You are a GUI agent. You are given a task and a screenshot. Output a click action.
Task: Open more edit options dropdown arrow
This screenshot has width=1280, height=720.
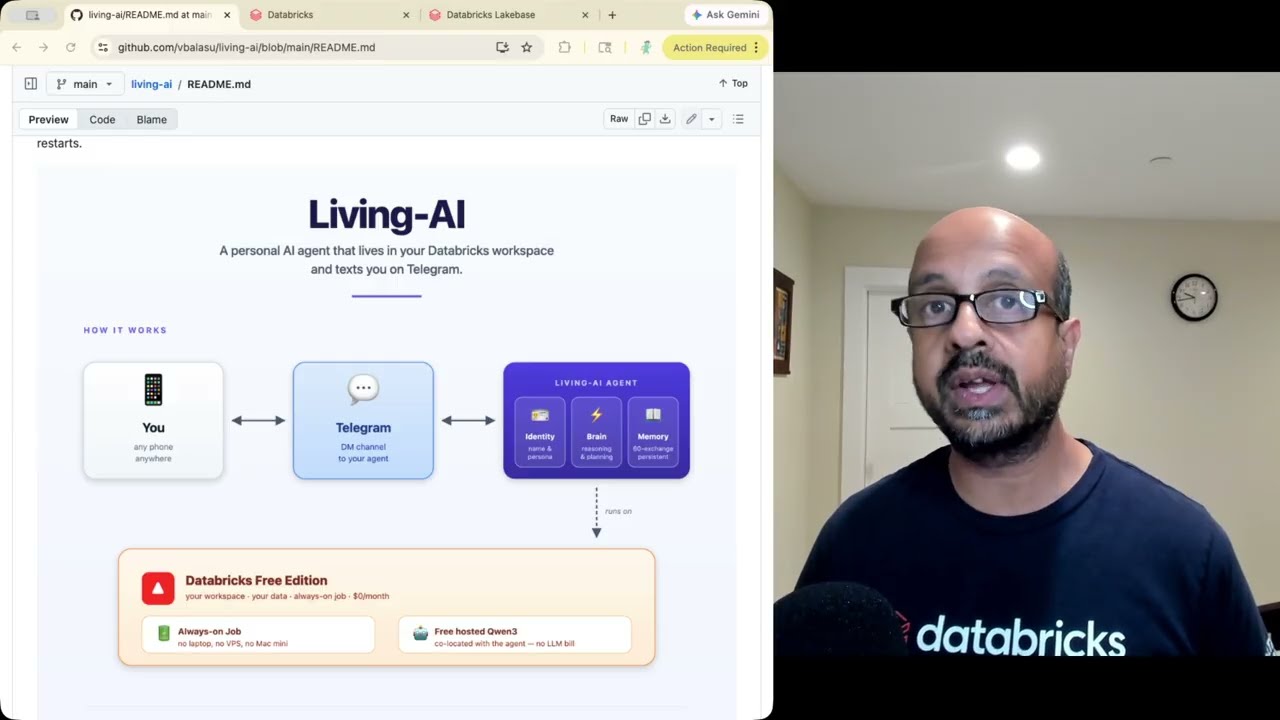(711, 119)
